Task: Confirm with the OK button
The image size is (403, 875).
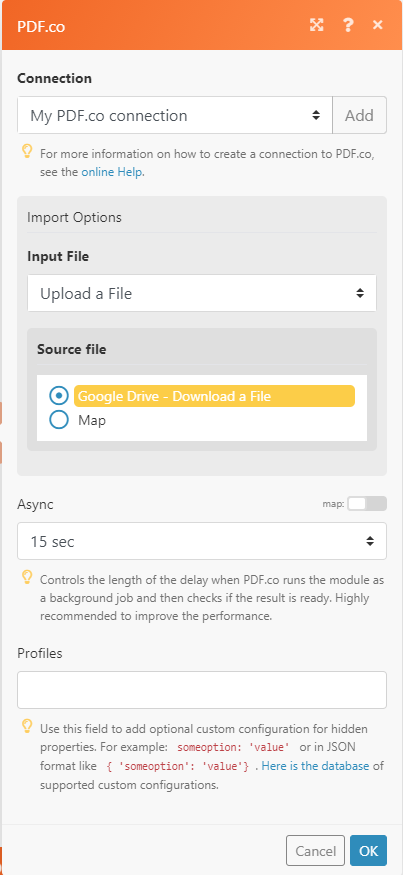Action: coord(368,850)
